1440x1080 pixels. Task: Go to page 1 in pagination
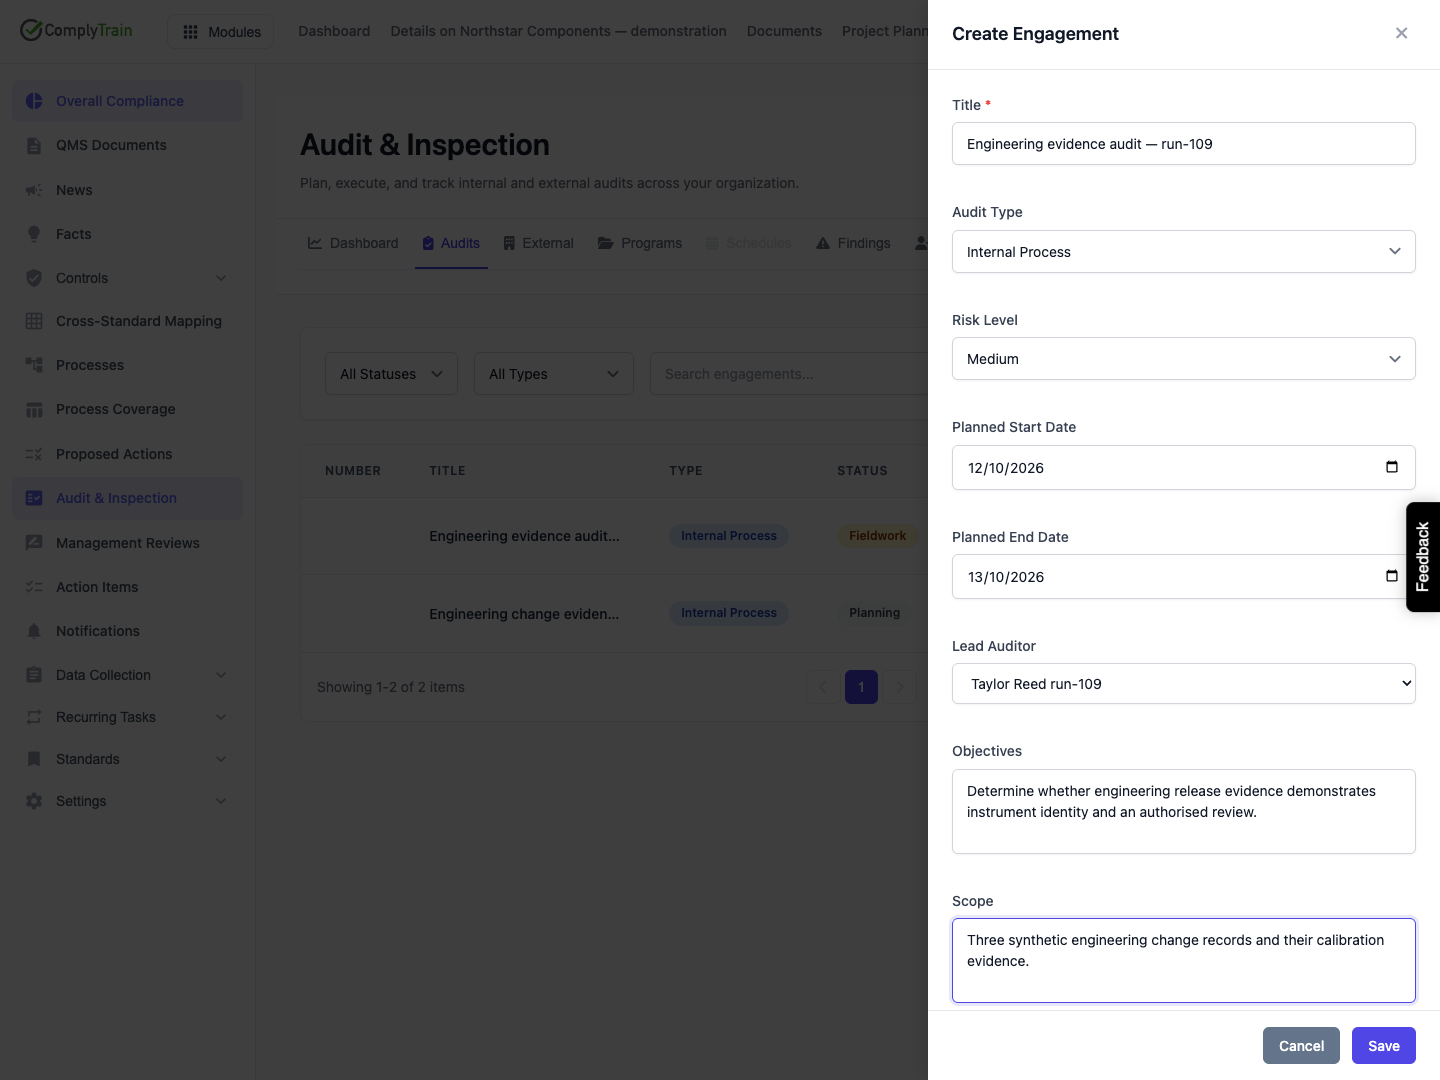[861, 687]
